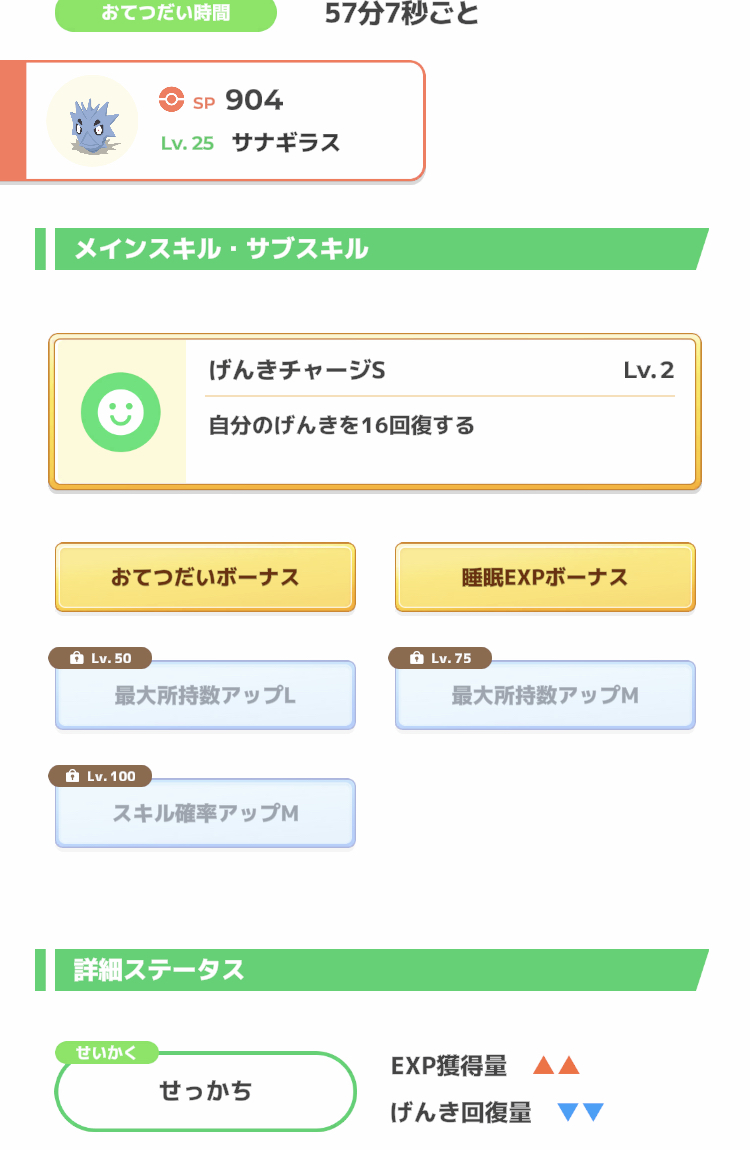Select the おてつだいボーナス sub skill button
The height and width of the screenshot is (1150, 750).
click(205, 577)
